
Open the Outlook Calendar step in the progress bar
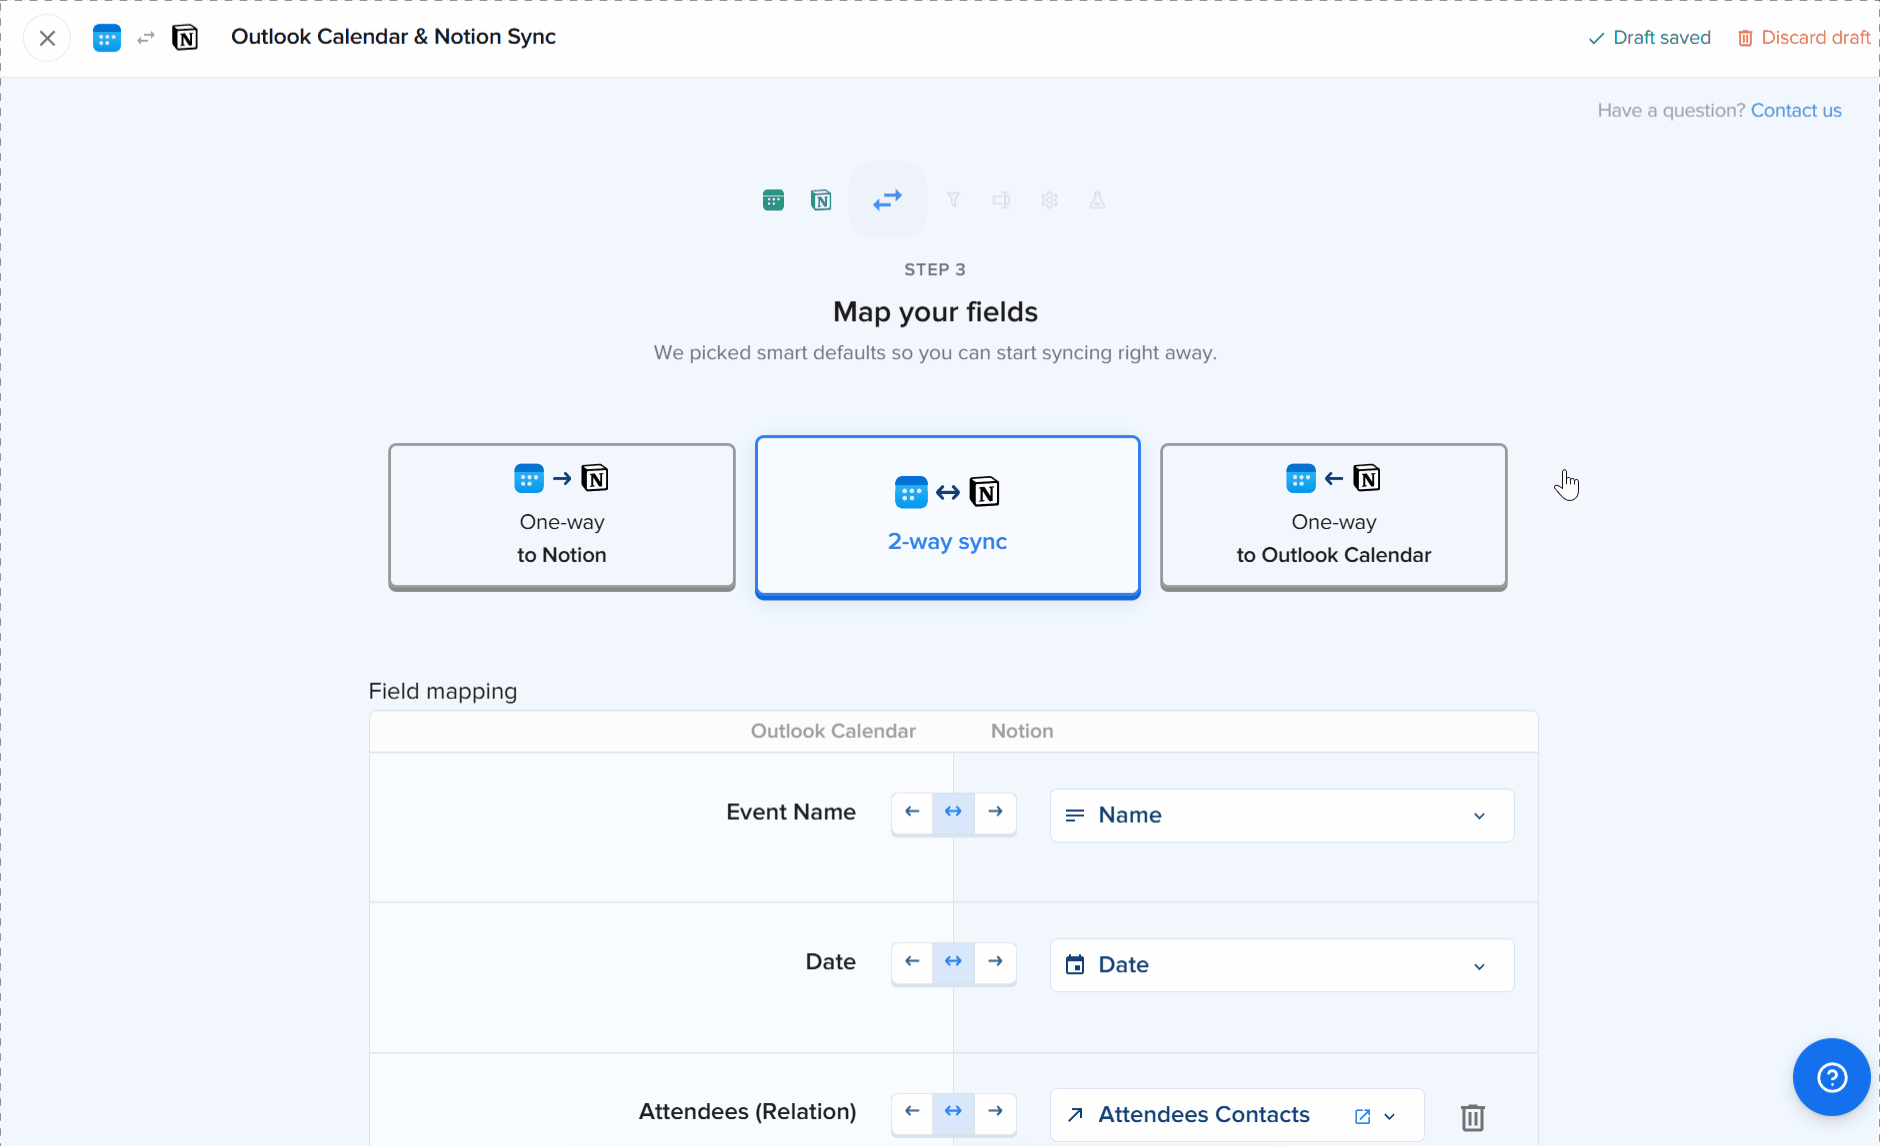[x=773, y=200]
